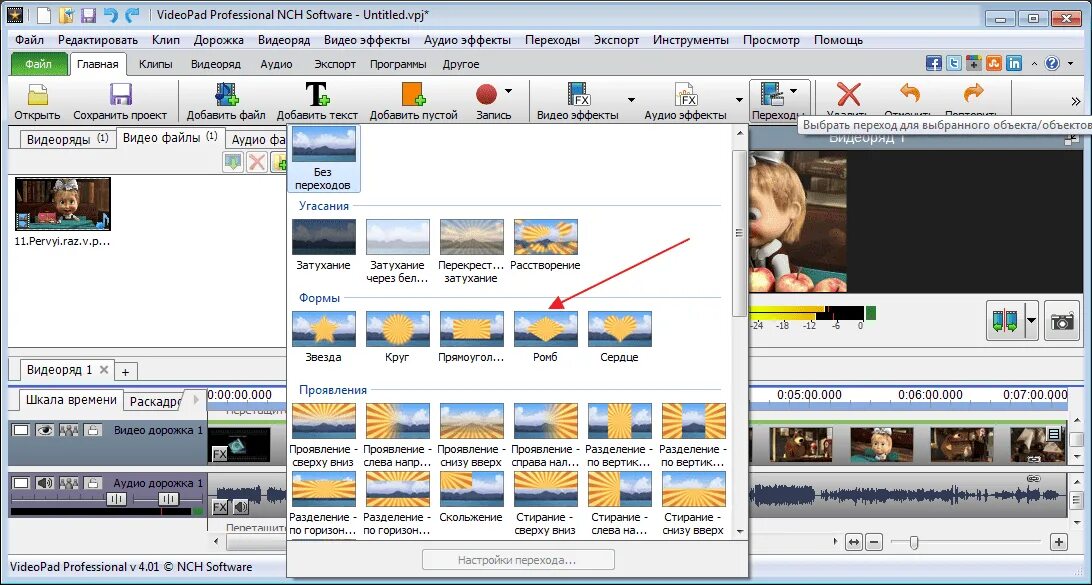Click the white box on Аудио дорожка 1
This screenshot has height=585, width=1092.
[x=21, y=483]
